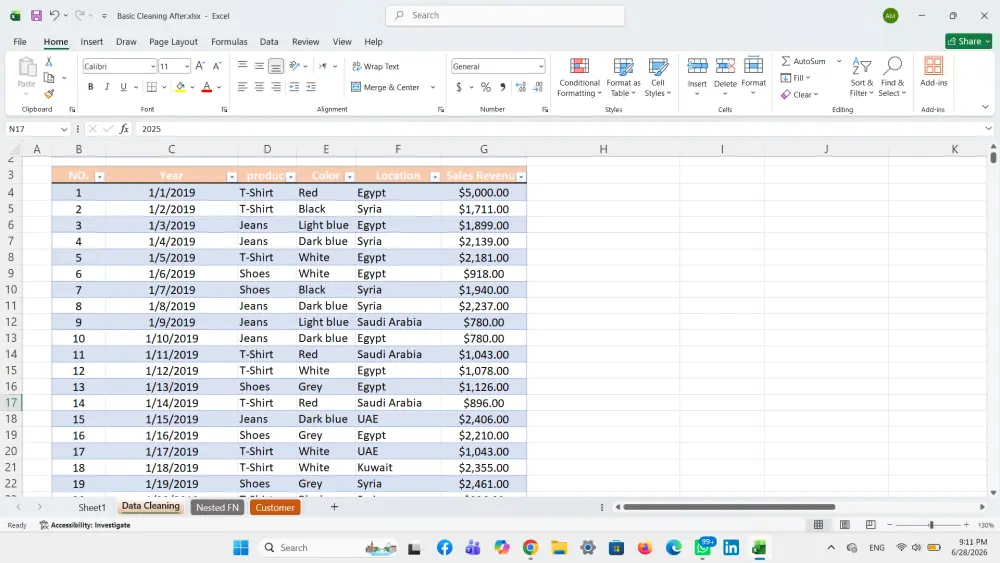Switch to the Data ribbon tab
Screen dimensions: 1000x563
tap(268, 41)
